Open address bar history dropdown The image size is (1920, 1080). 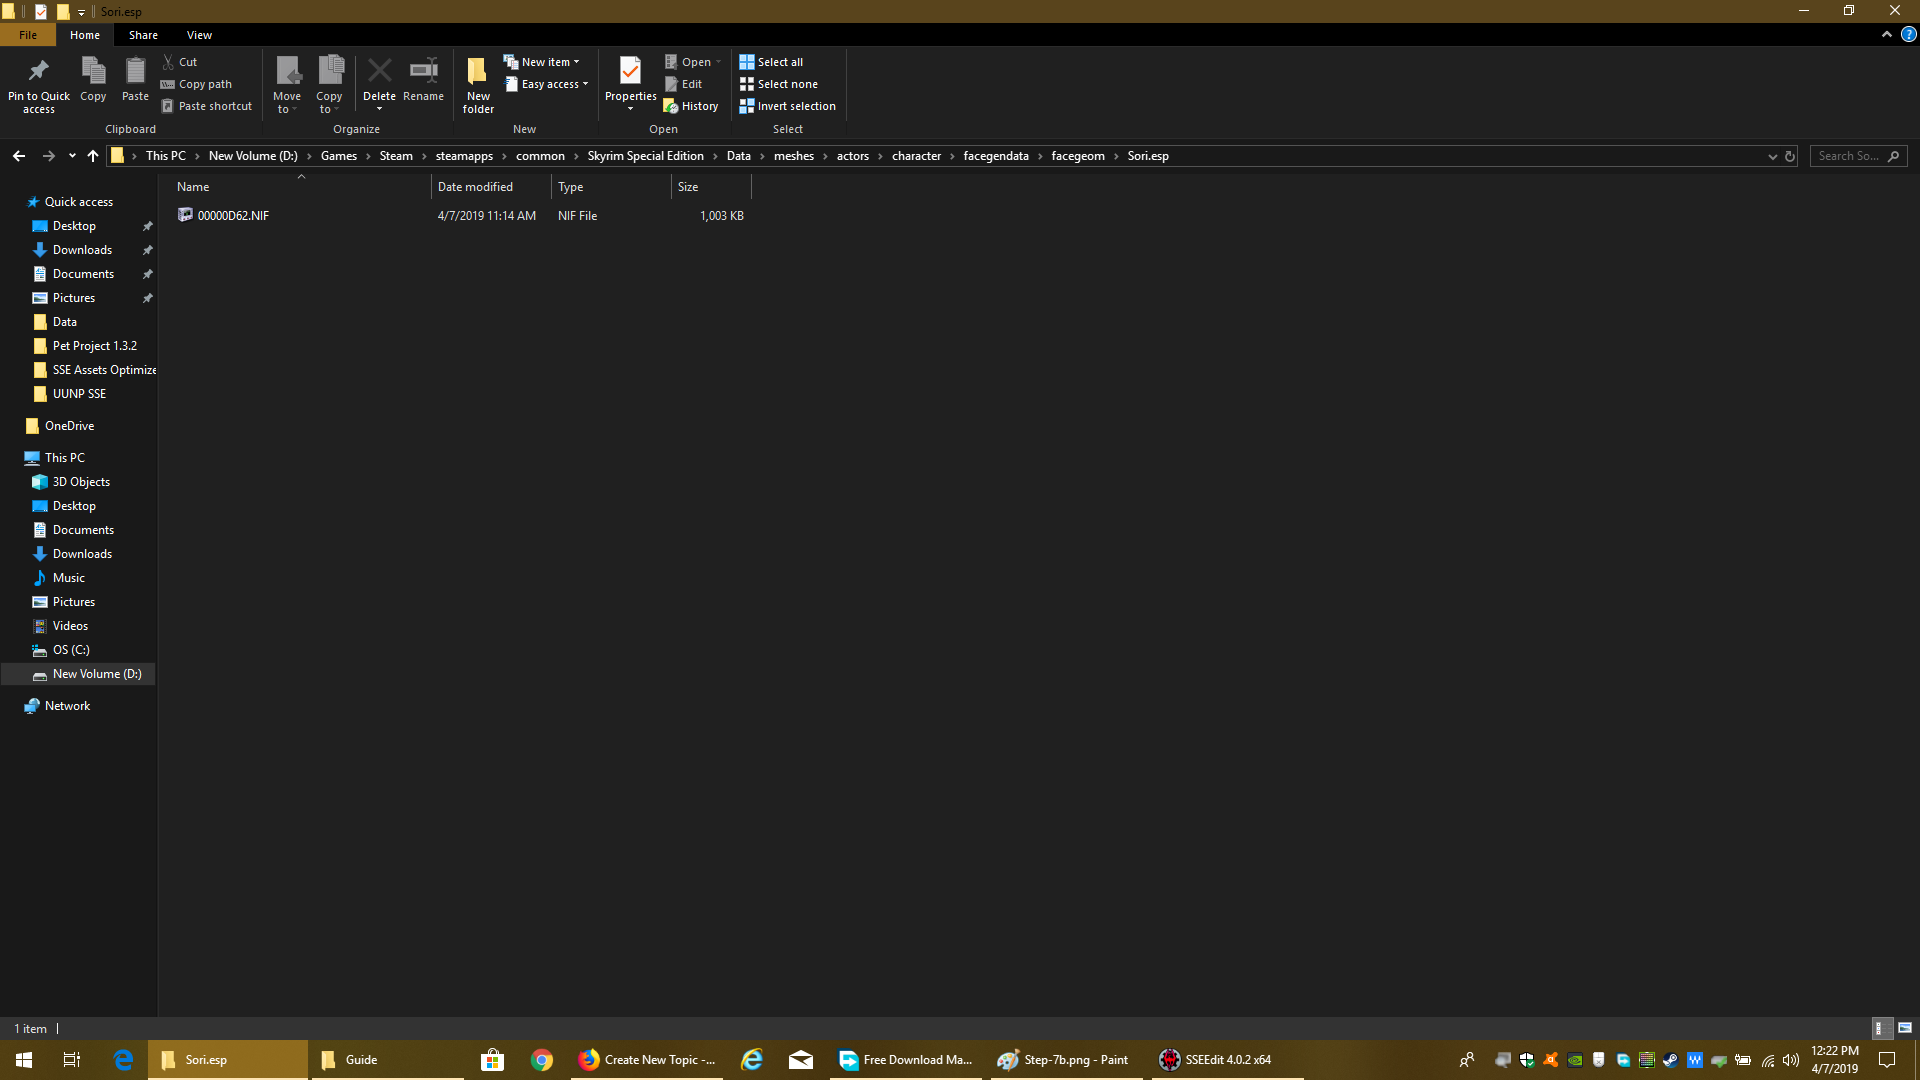[x=1773, y=156]
